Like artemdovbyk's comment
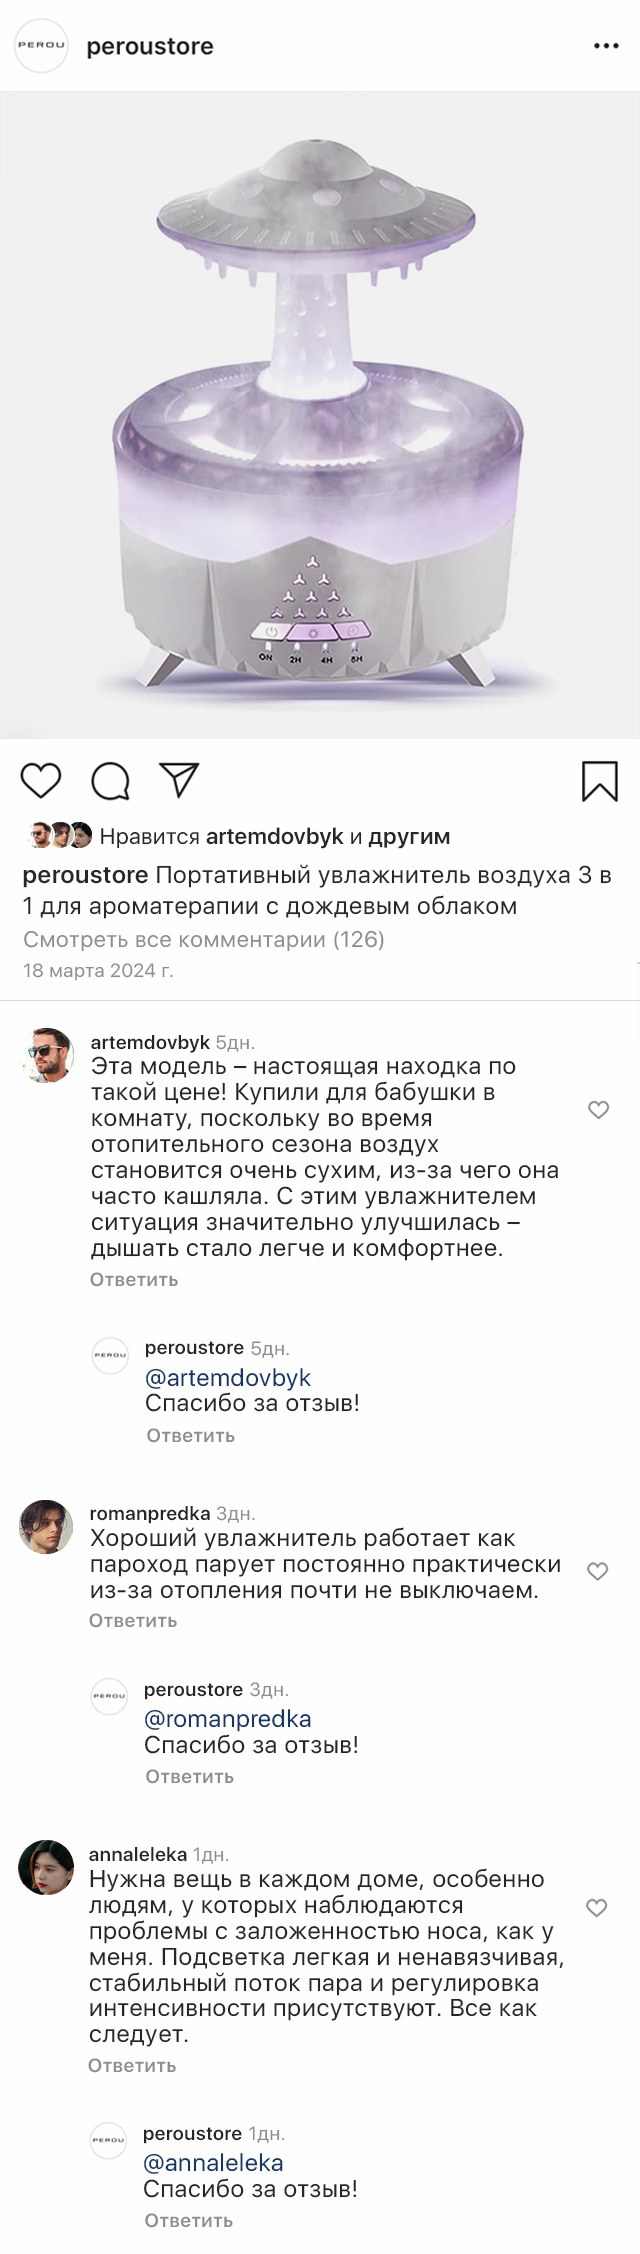This screenshot has width=640, height=2254. (x=598, y=1109)
